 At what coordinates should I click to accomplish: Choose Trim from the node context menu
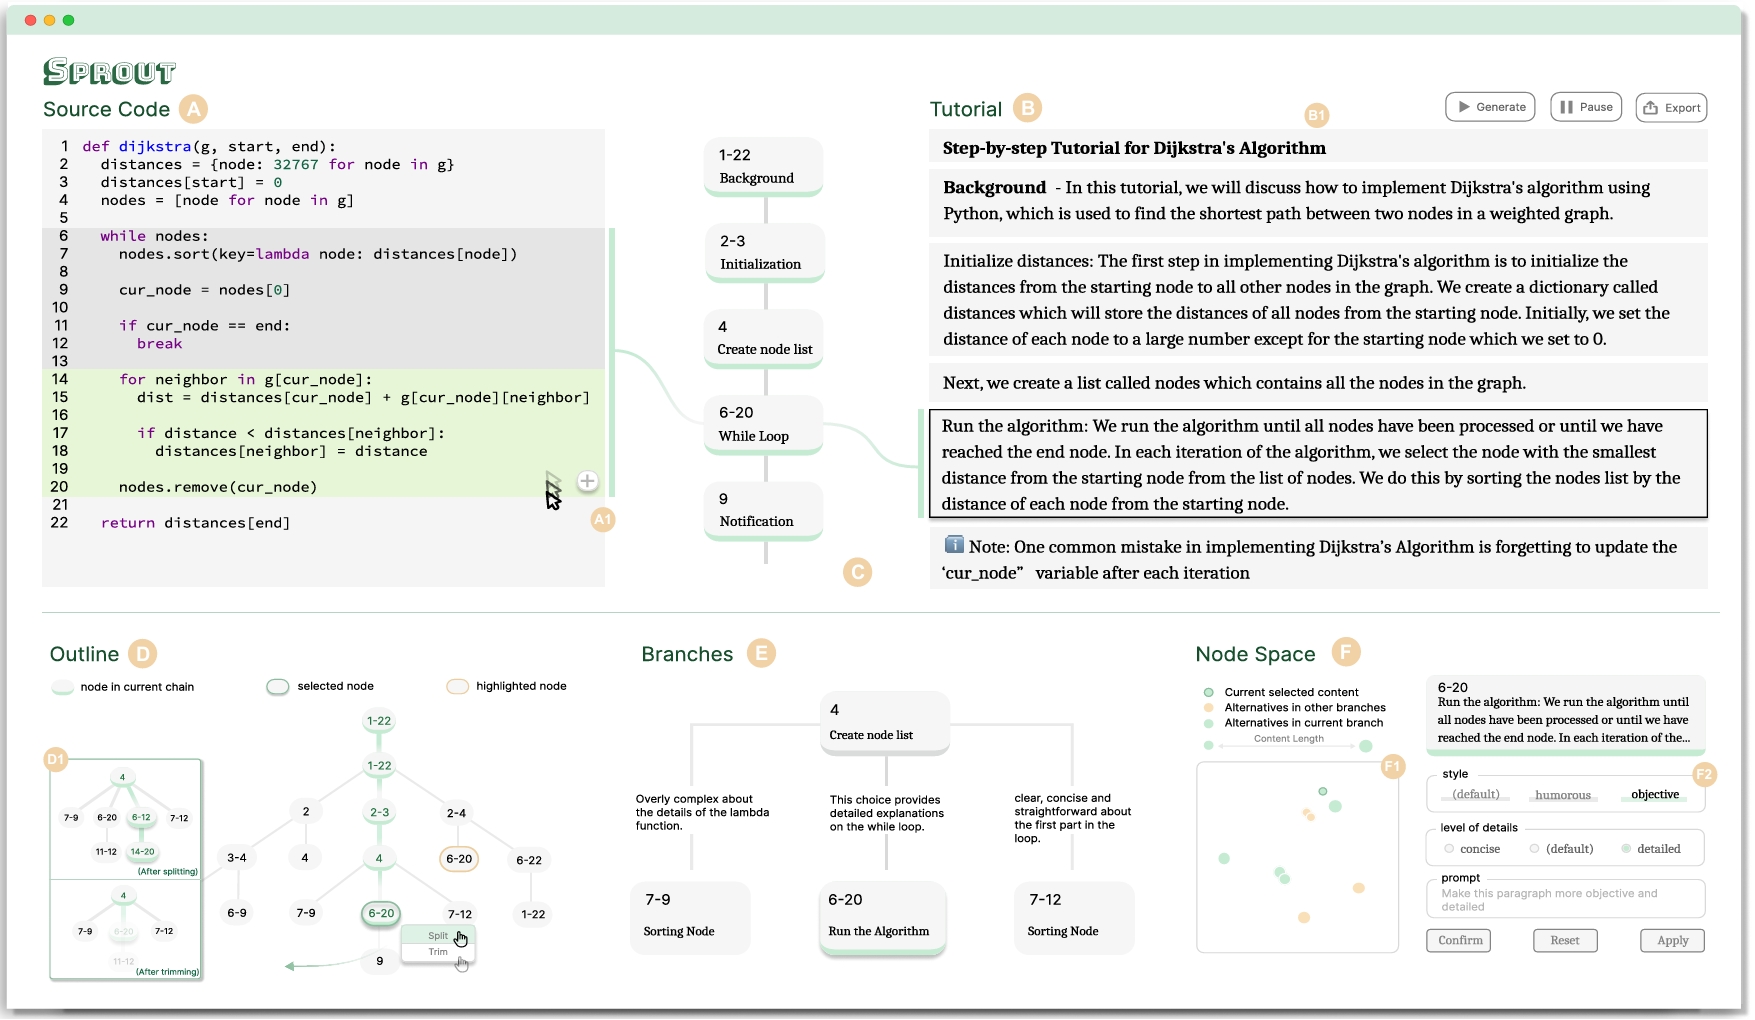click(x=438, y=952)
